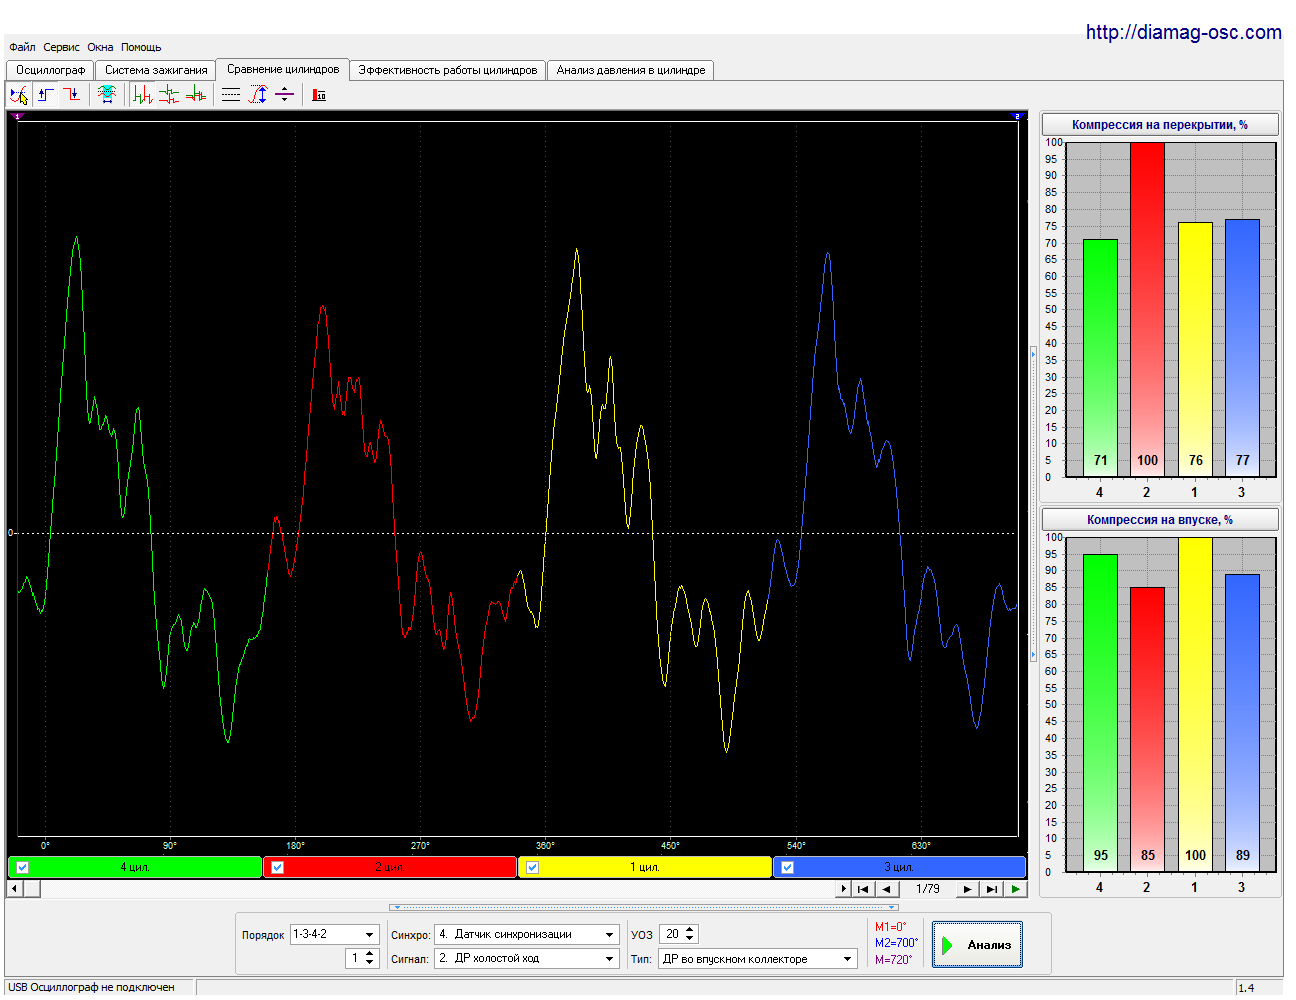
Task: Toggle the 1 цил. checkbox
Action: [x=533, y=867]
